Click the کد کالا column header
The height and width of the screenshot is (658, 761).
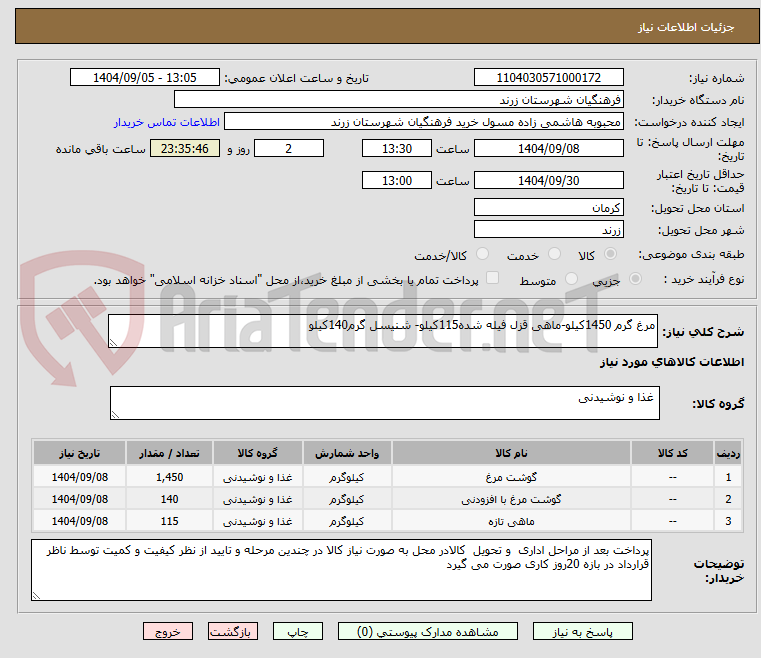pos(672,453)
